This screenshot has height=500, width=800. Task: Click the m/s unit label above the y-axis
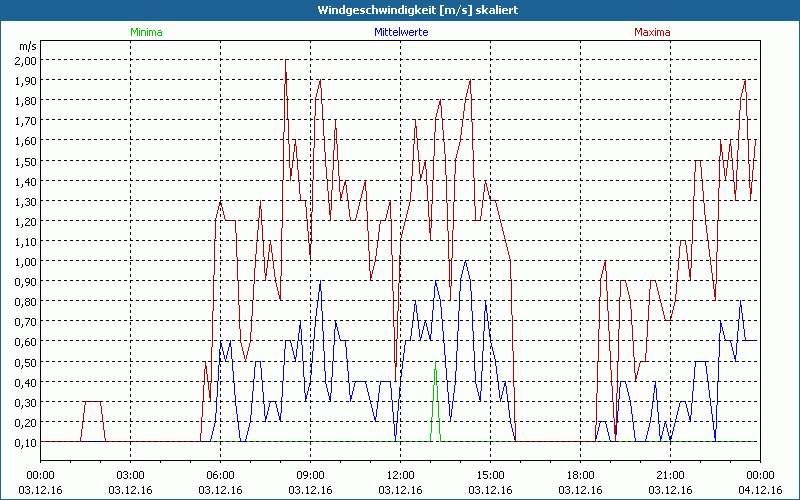click(x=26, y=46)
